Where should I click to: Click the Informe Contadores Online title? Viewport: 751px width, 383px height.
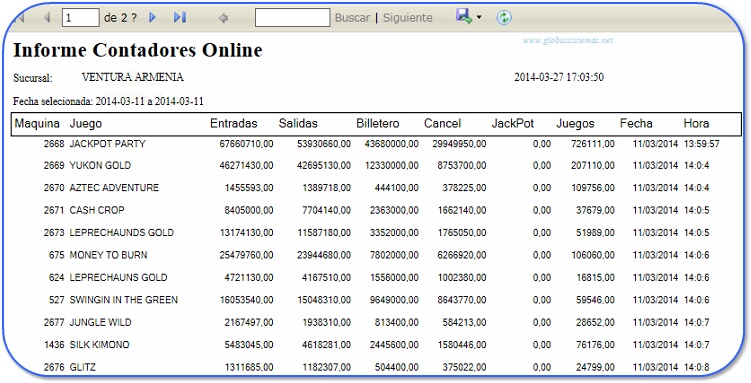tap(138, 50)
